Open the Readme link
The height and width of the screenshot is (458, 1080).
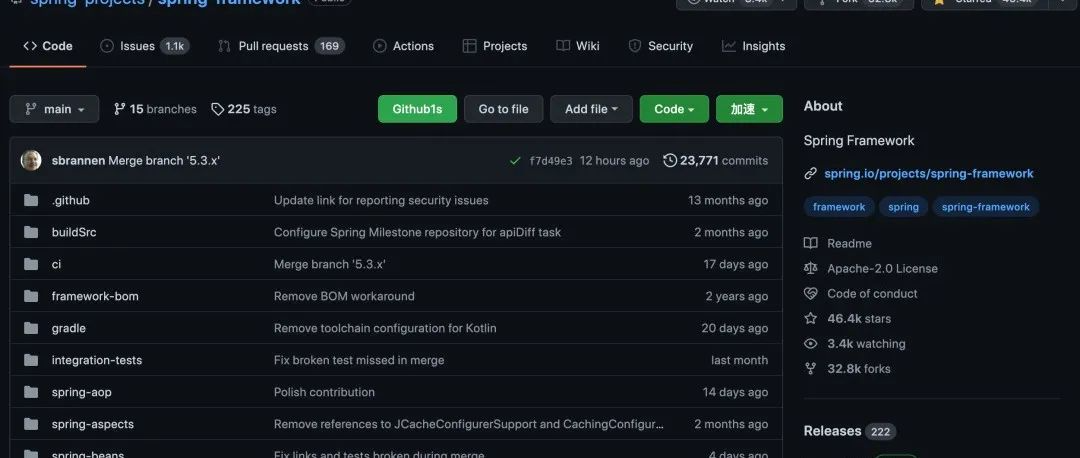pos(849,243)
